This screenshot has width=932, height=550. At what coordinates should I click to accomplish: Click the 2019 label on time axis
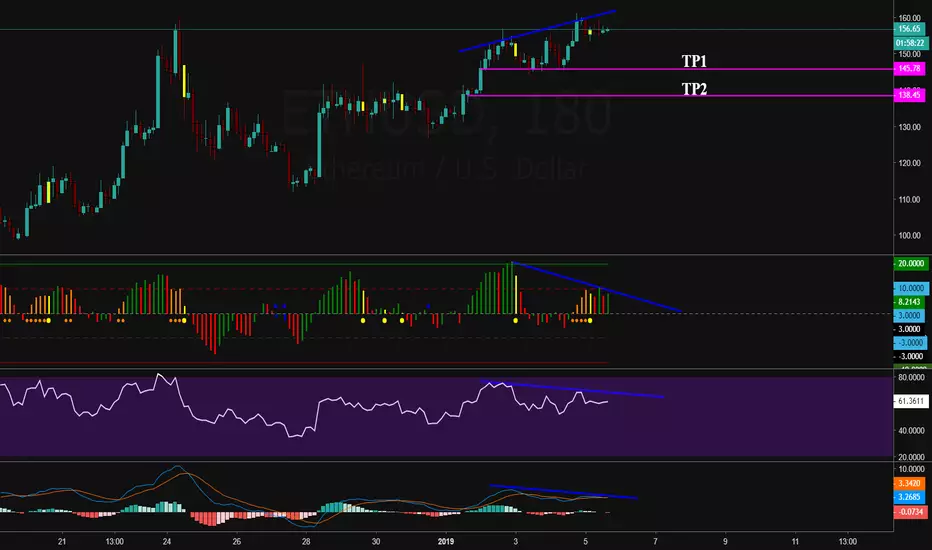coord(446,541)
